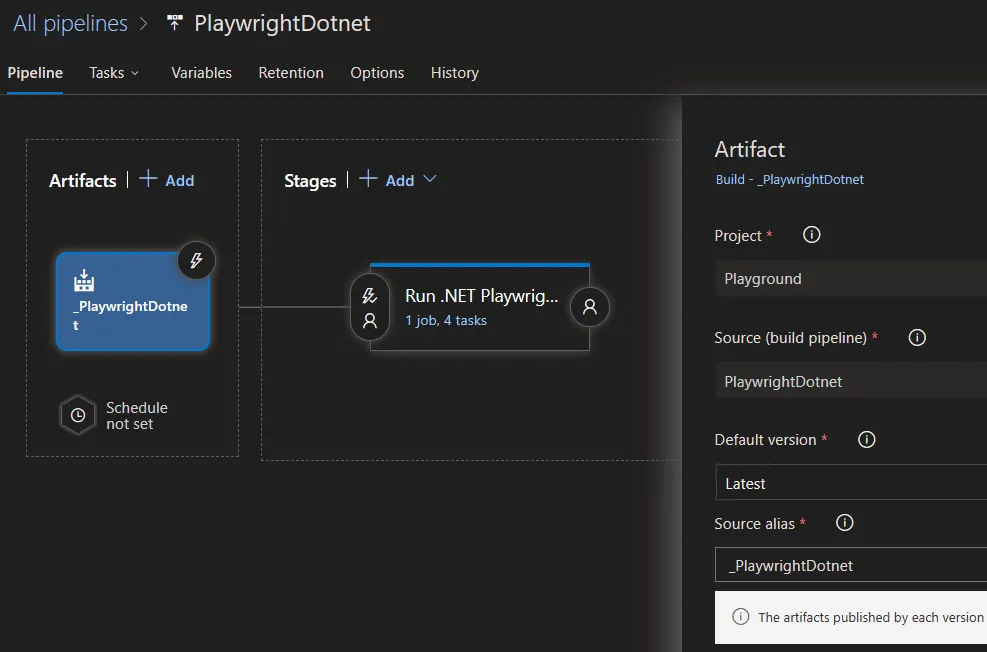This screenshot has width=987, height=652.
Task: Click info icon next to Source (build pipeline)
Action: [x=916, y=337]
